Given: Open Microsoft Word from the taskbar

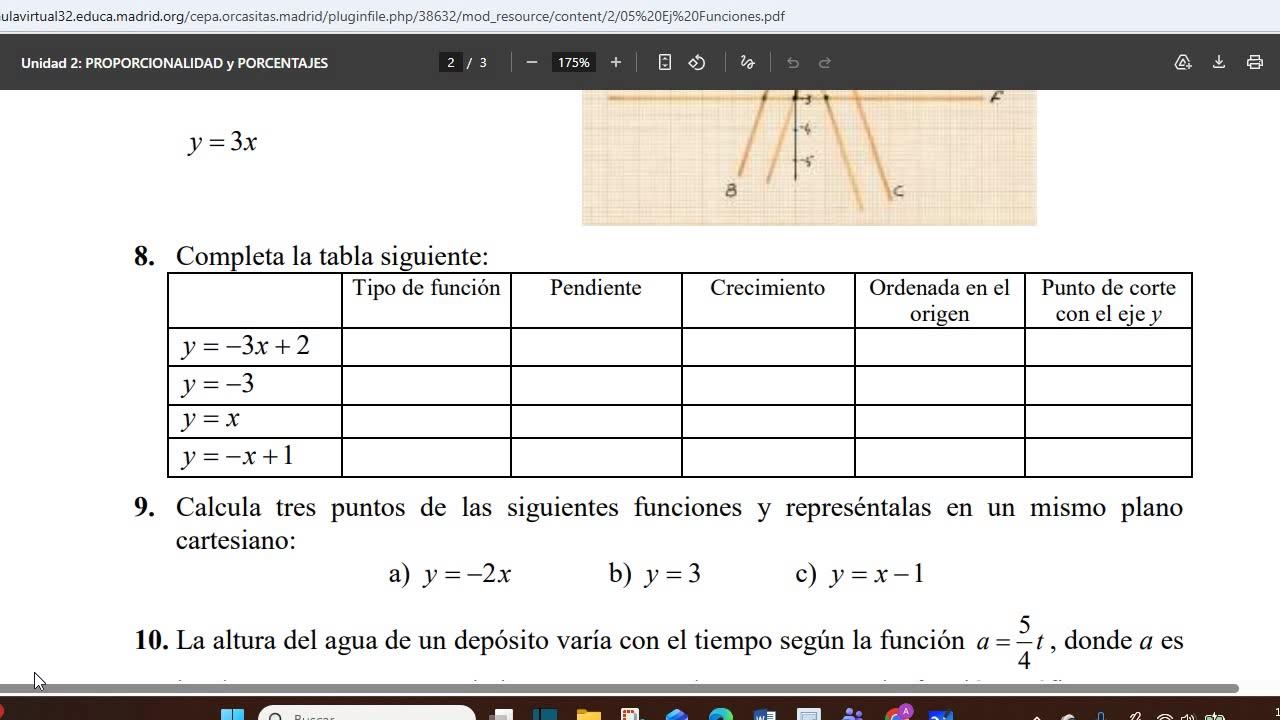Looking at the screenshot, I should (x=764, y=714).
